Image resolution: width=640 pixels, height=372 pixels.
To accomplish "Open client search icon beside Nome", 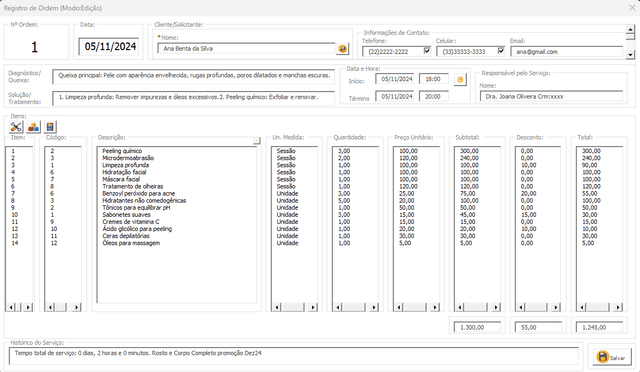I will [342, 49].
